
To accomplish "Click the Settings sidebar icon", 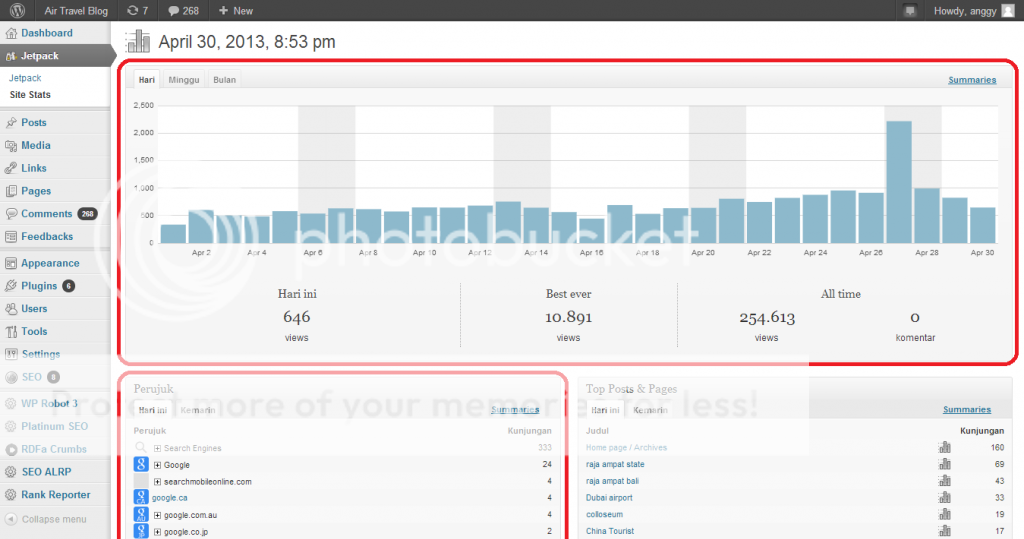I will 11,353.
